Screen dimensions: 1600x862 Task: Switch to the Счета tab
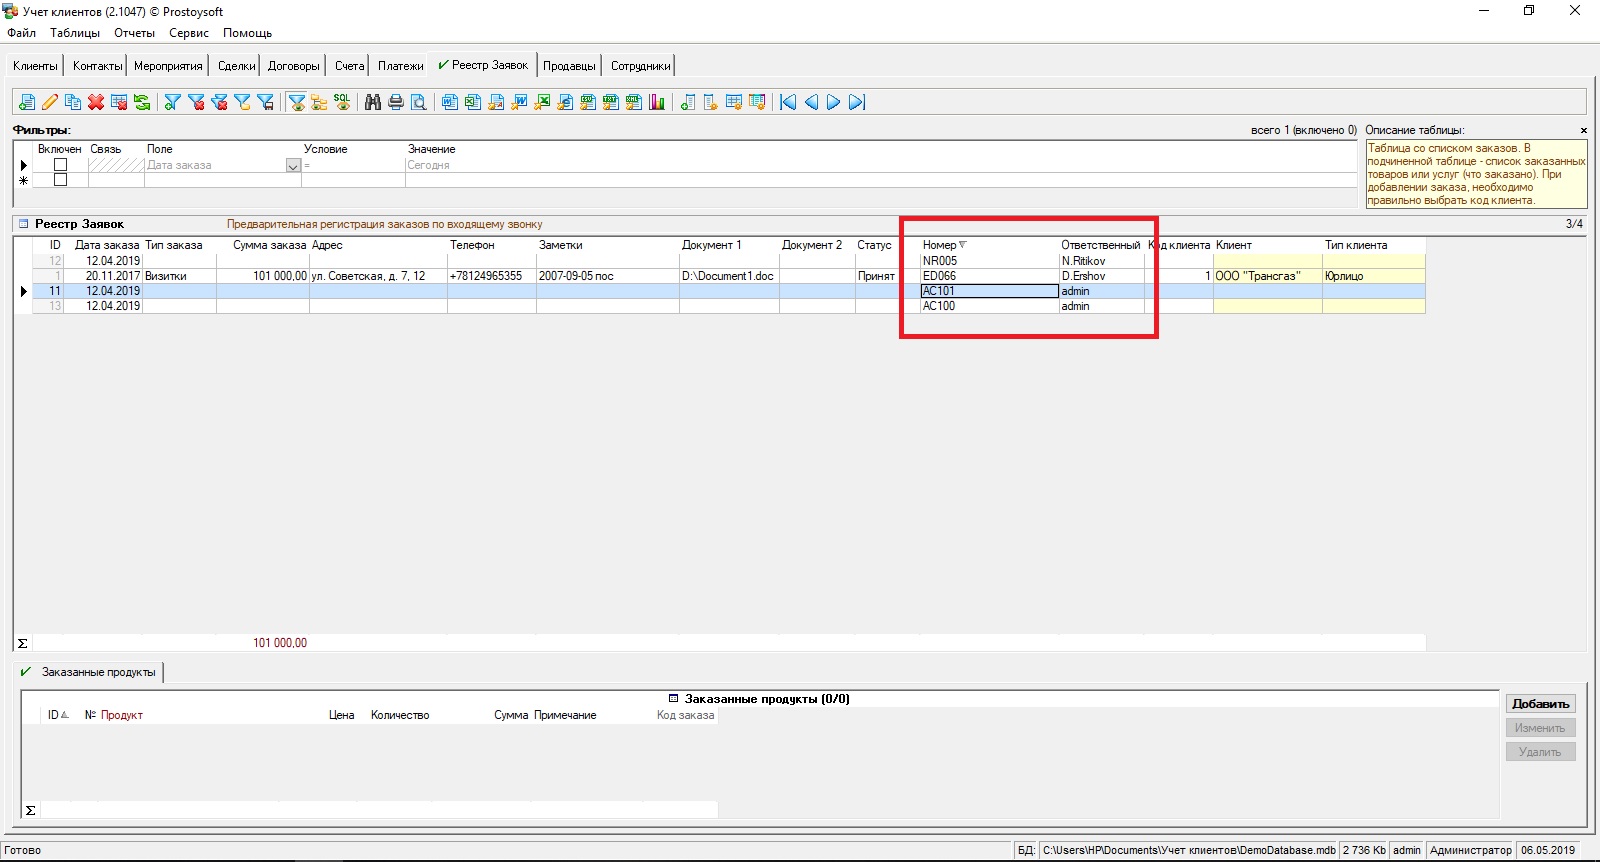tap(350, 66)
